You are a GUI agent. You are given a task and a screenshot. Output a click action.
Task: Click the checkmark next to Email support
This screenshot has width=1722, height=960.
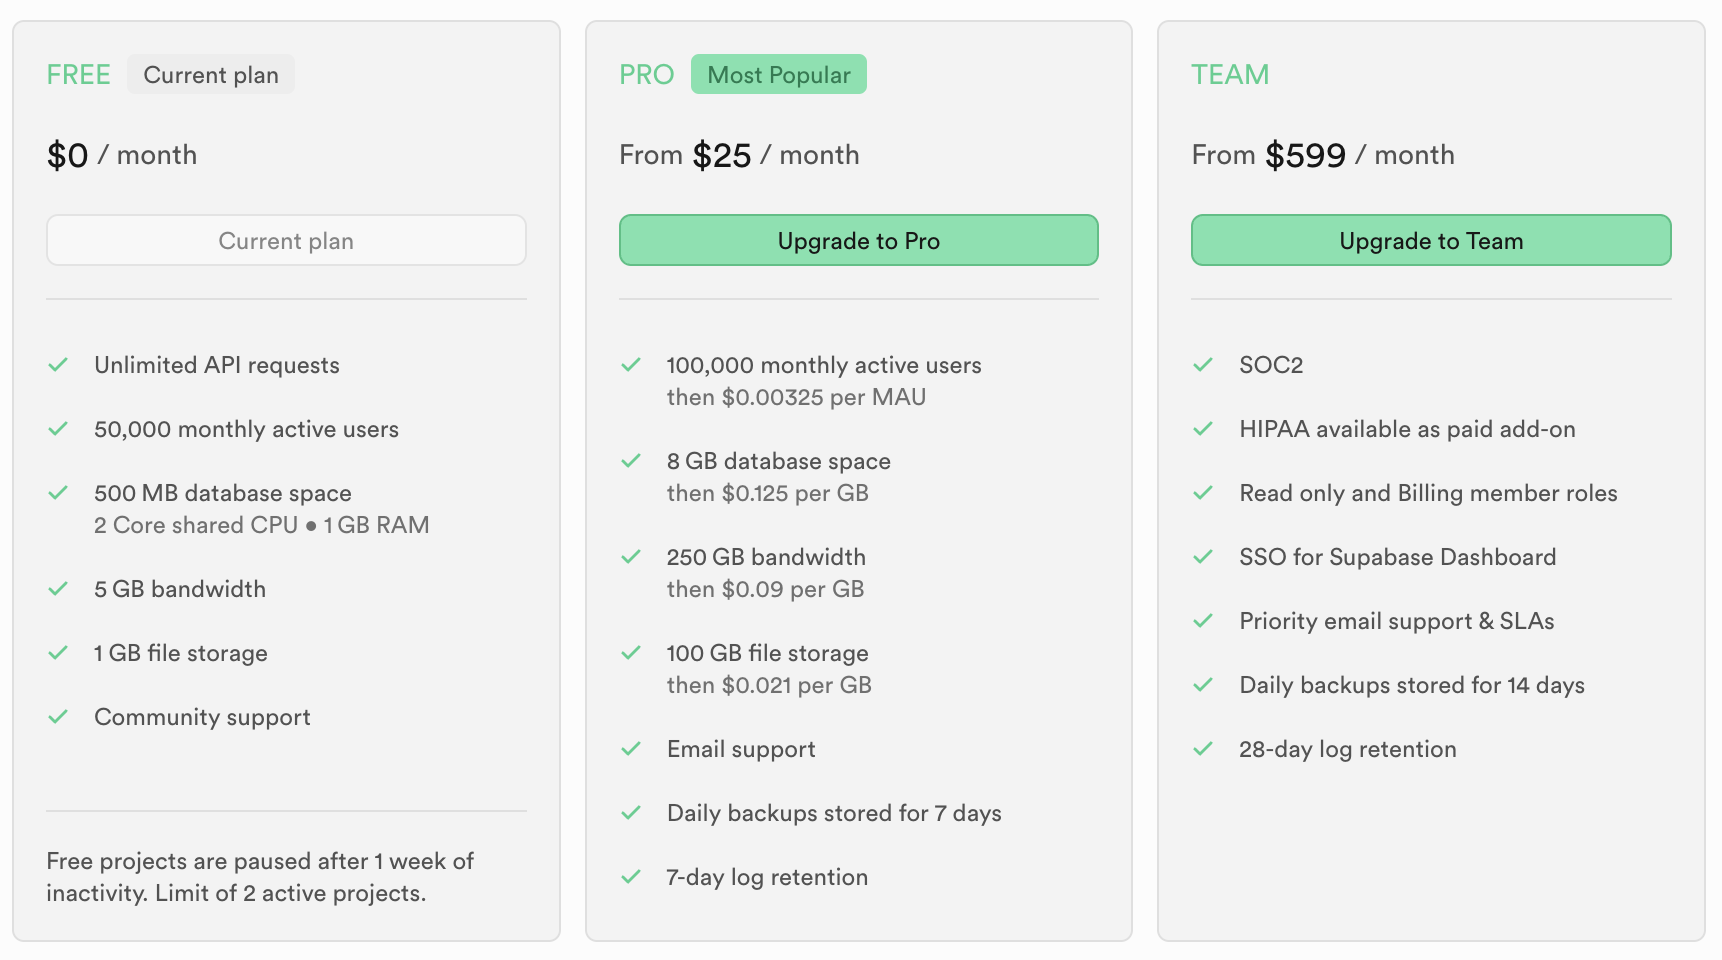click(x=631, y=749)
